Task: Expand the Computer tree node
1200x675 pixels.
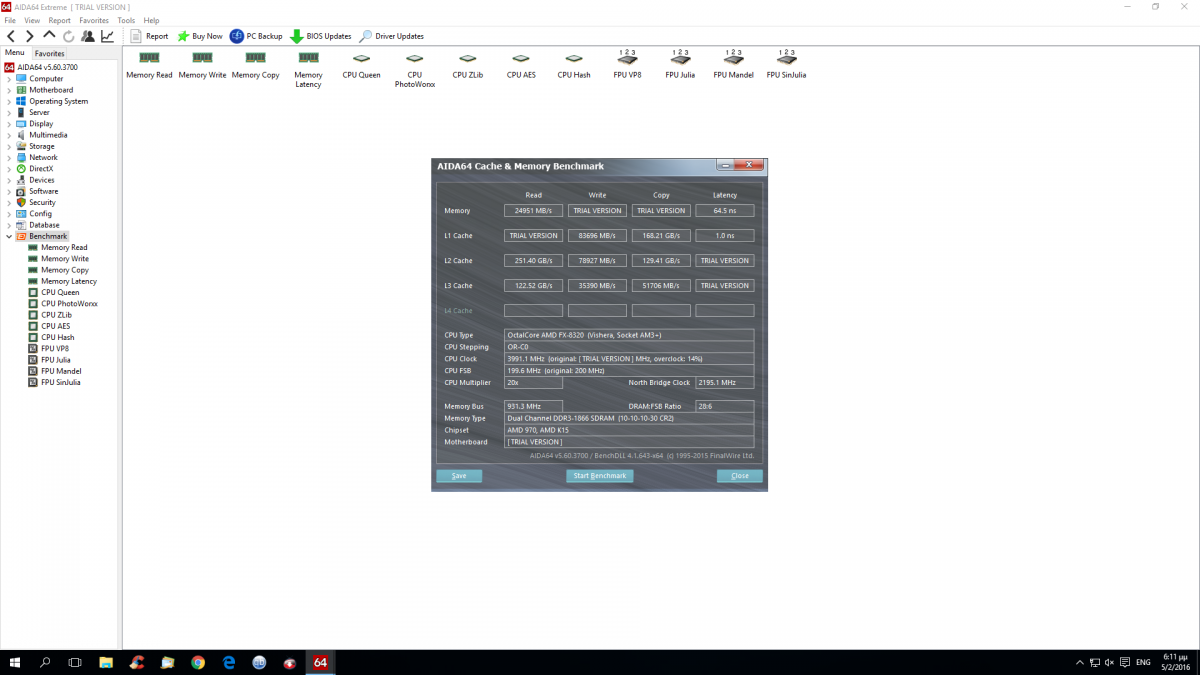Action: click(x=9, y=79)
